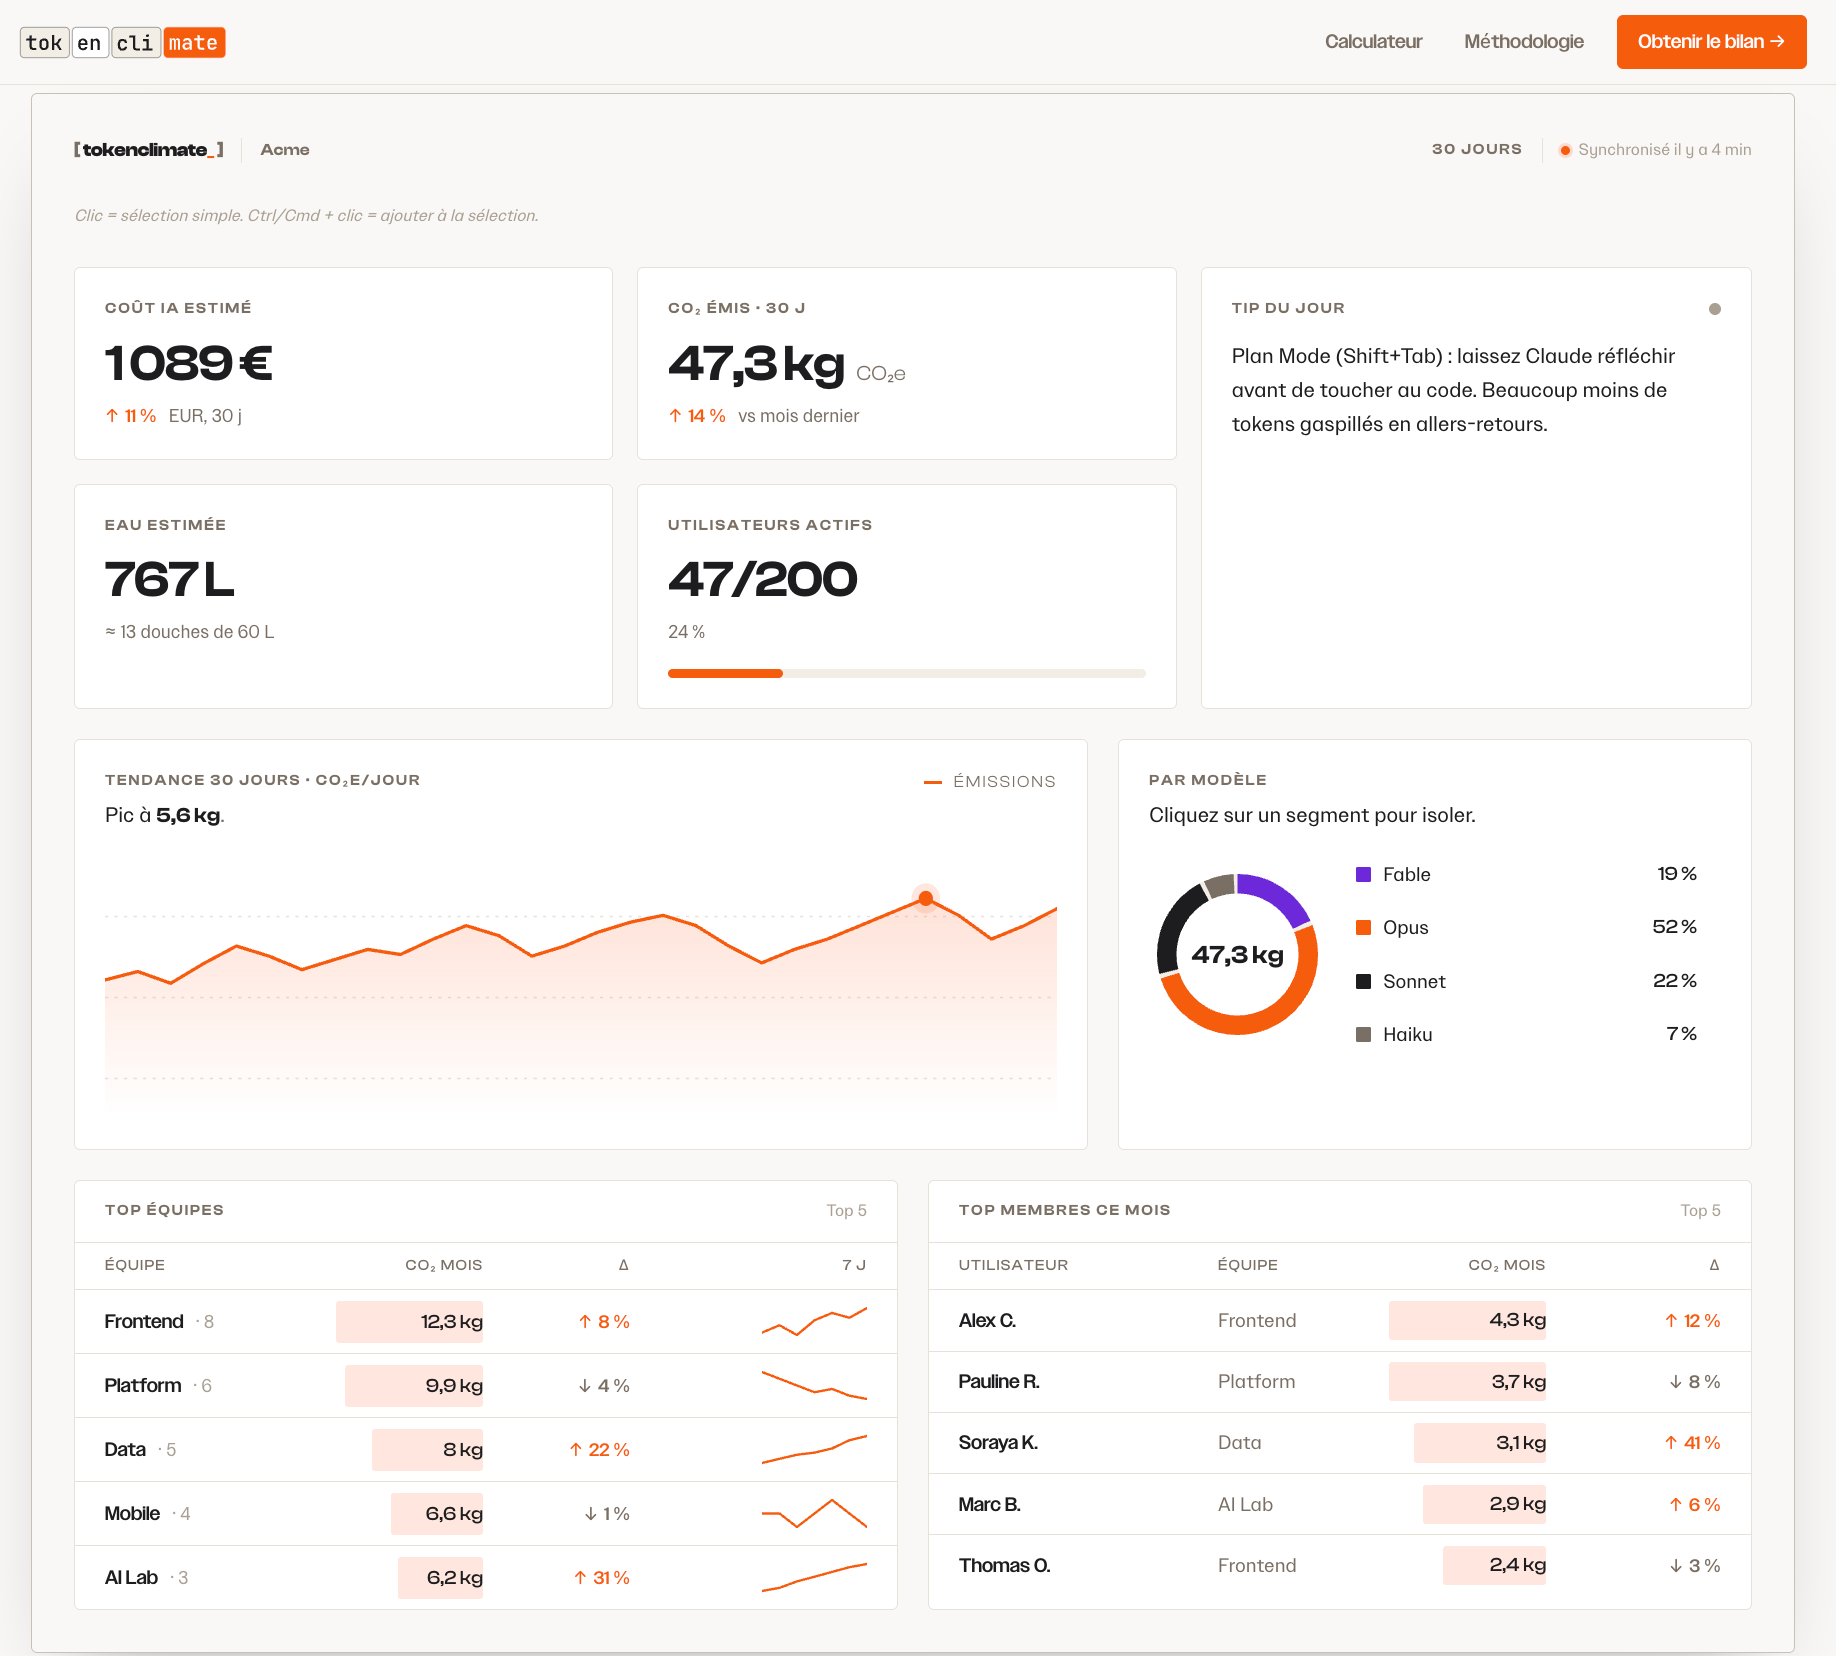
Task: Select the Haiku model legend entry
Action: (1526, 1034)
